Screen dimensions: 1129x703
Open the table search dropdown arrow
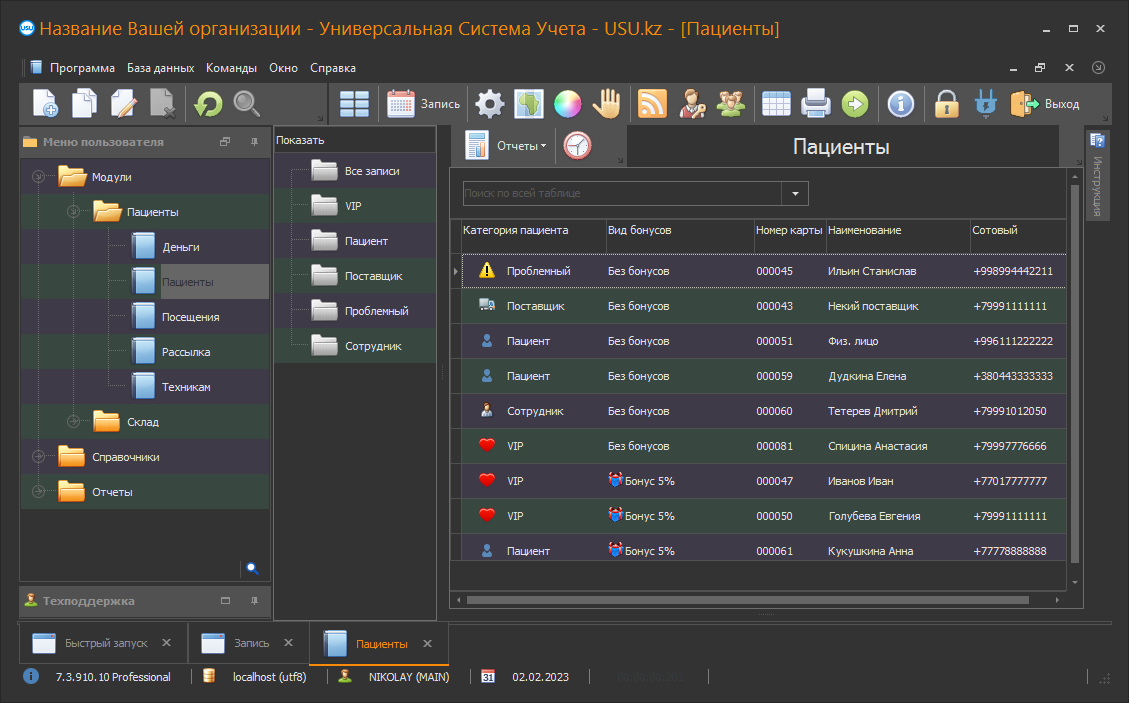795,193
